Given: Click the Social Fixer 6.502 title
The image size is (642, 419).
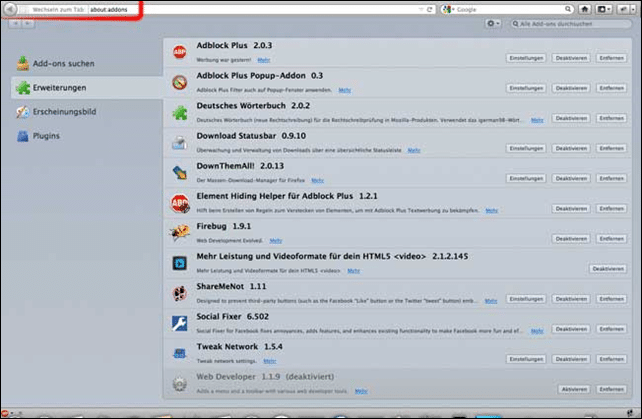Looking at the screenshot, I should pyautogui.click(x=232, y=317).
